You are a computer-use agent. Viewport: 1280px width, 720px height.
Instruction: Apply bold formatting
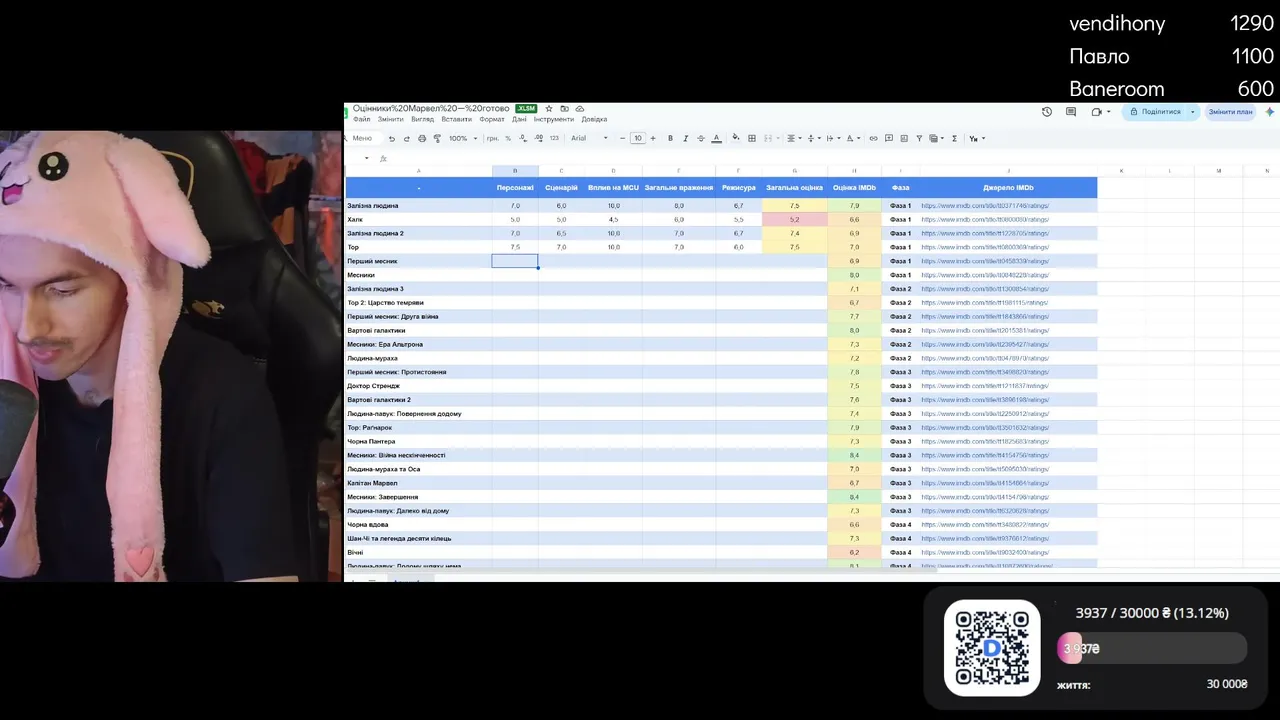tap(670, 138)
